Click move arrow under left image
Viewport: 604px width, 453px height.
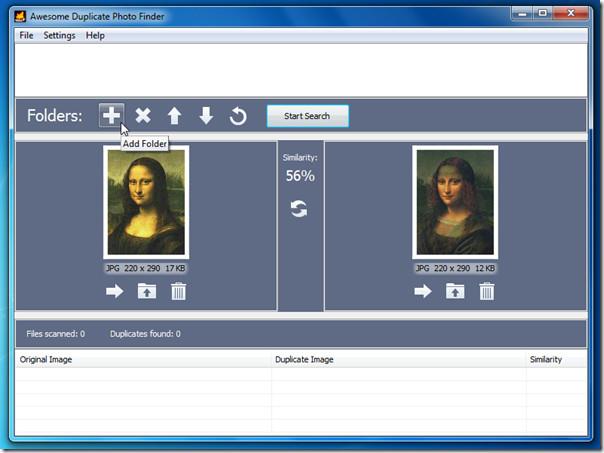click(115, 291)
